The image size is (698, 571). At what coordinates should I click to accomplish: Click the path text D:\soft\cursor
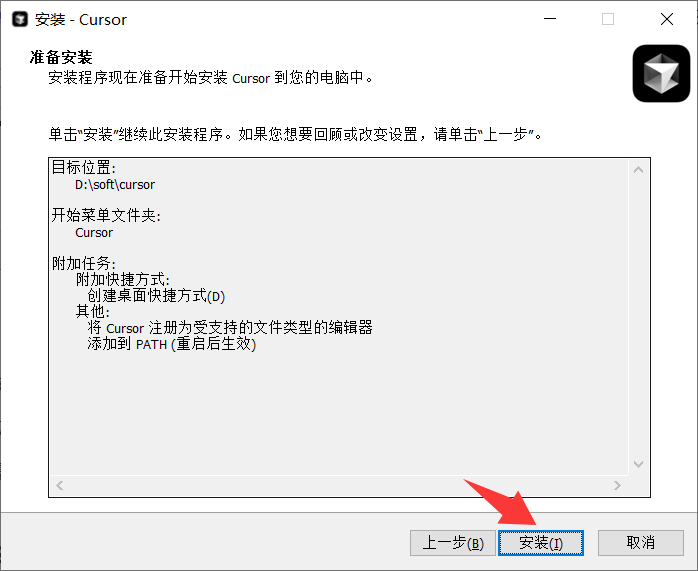coord(115,185)
